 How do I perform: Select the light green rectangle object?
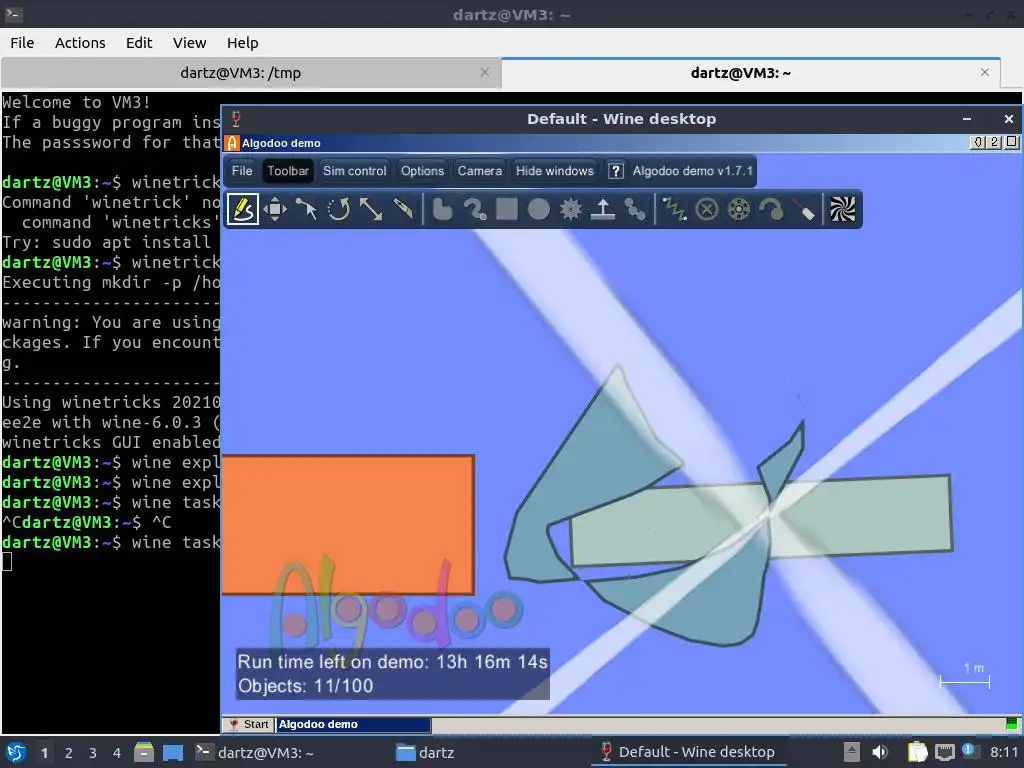click(862, 516)
